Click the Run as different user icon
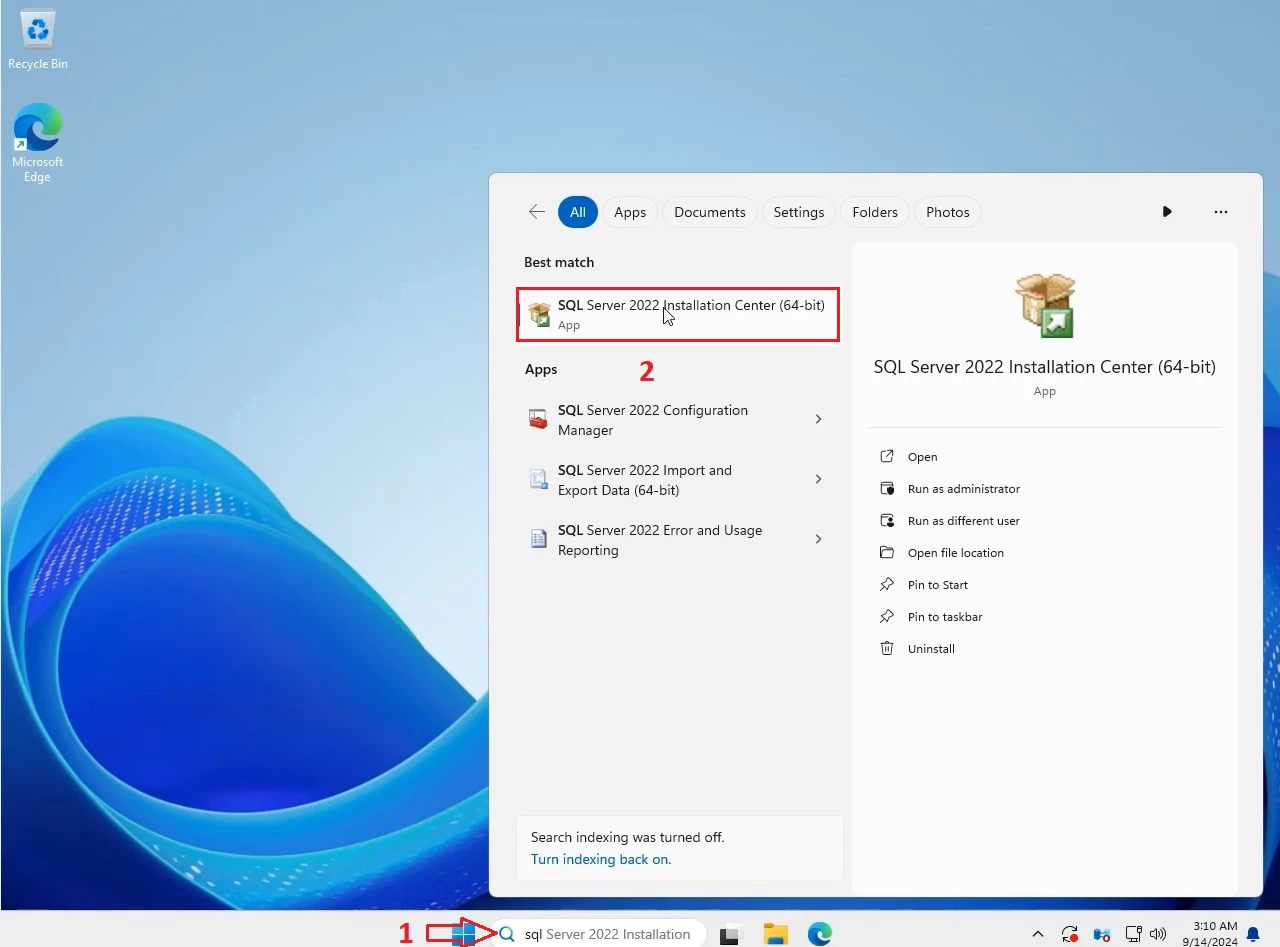Viewport: 1280px width, 947px height. (x=886, y=520)
